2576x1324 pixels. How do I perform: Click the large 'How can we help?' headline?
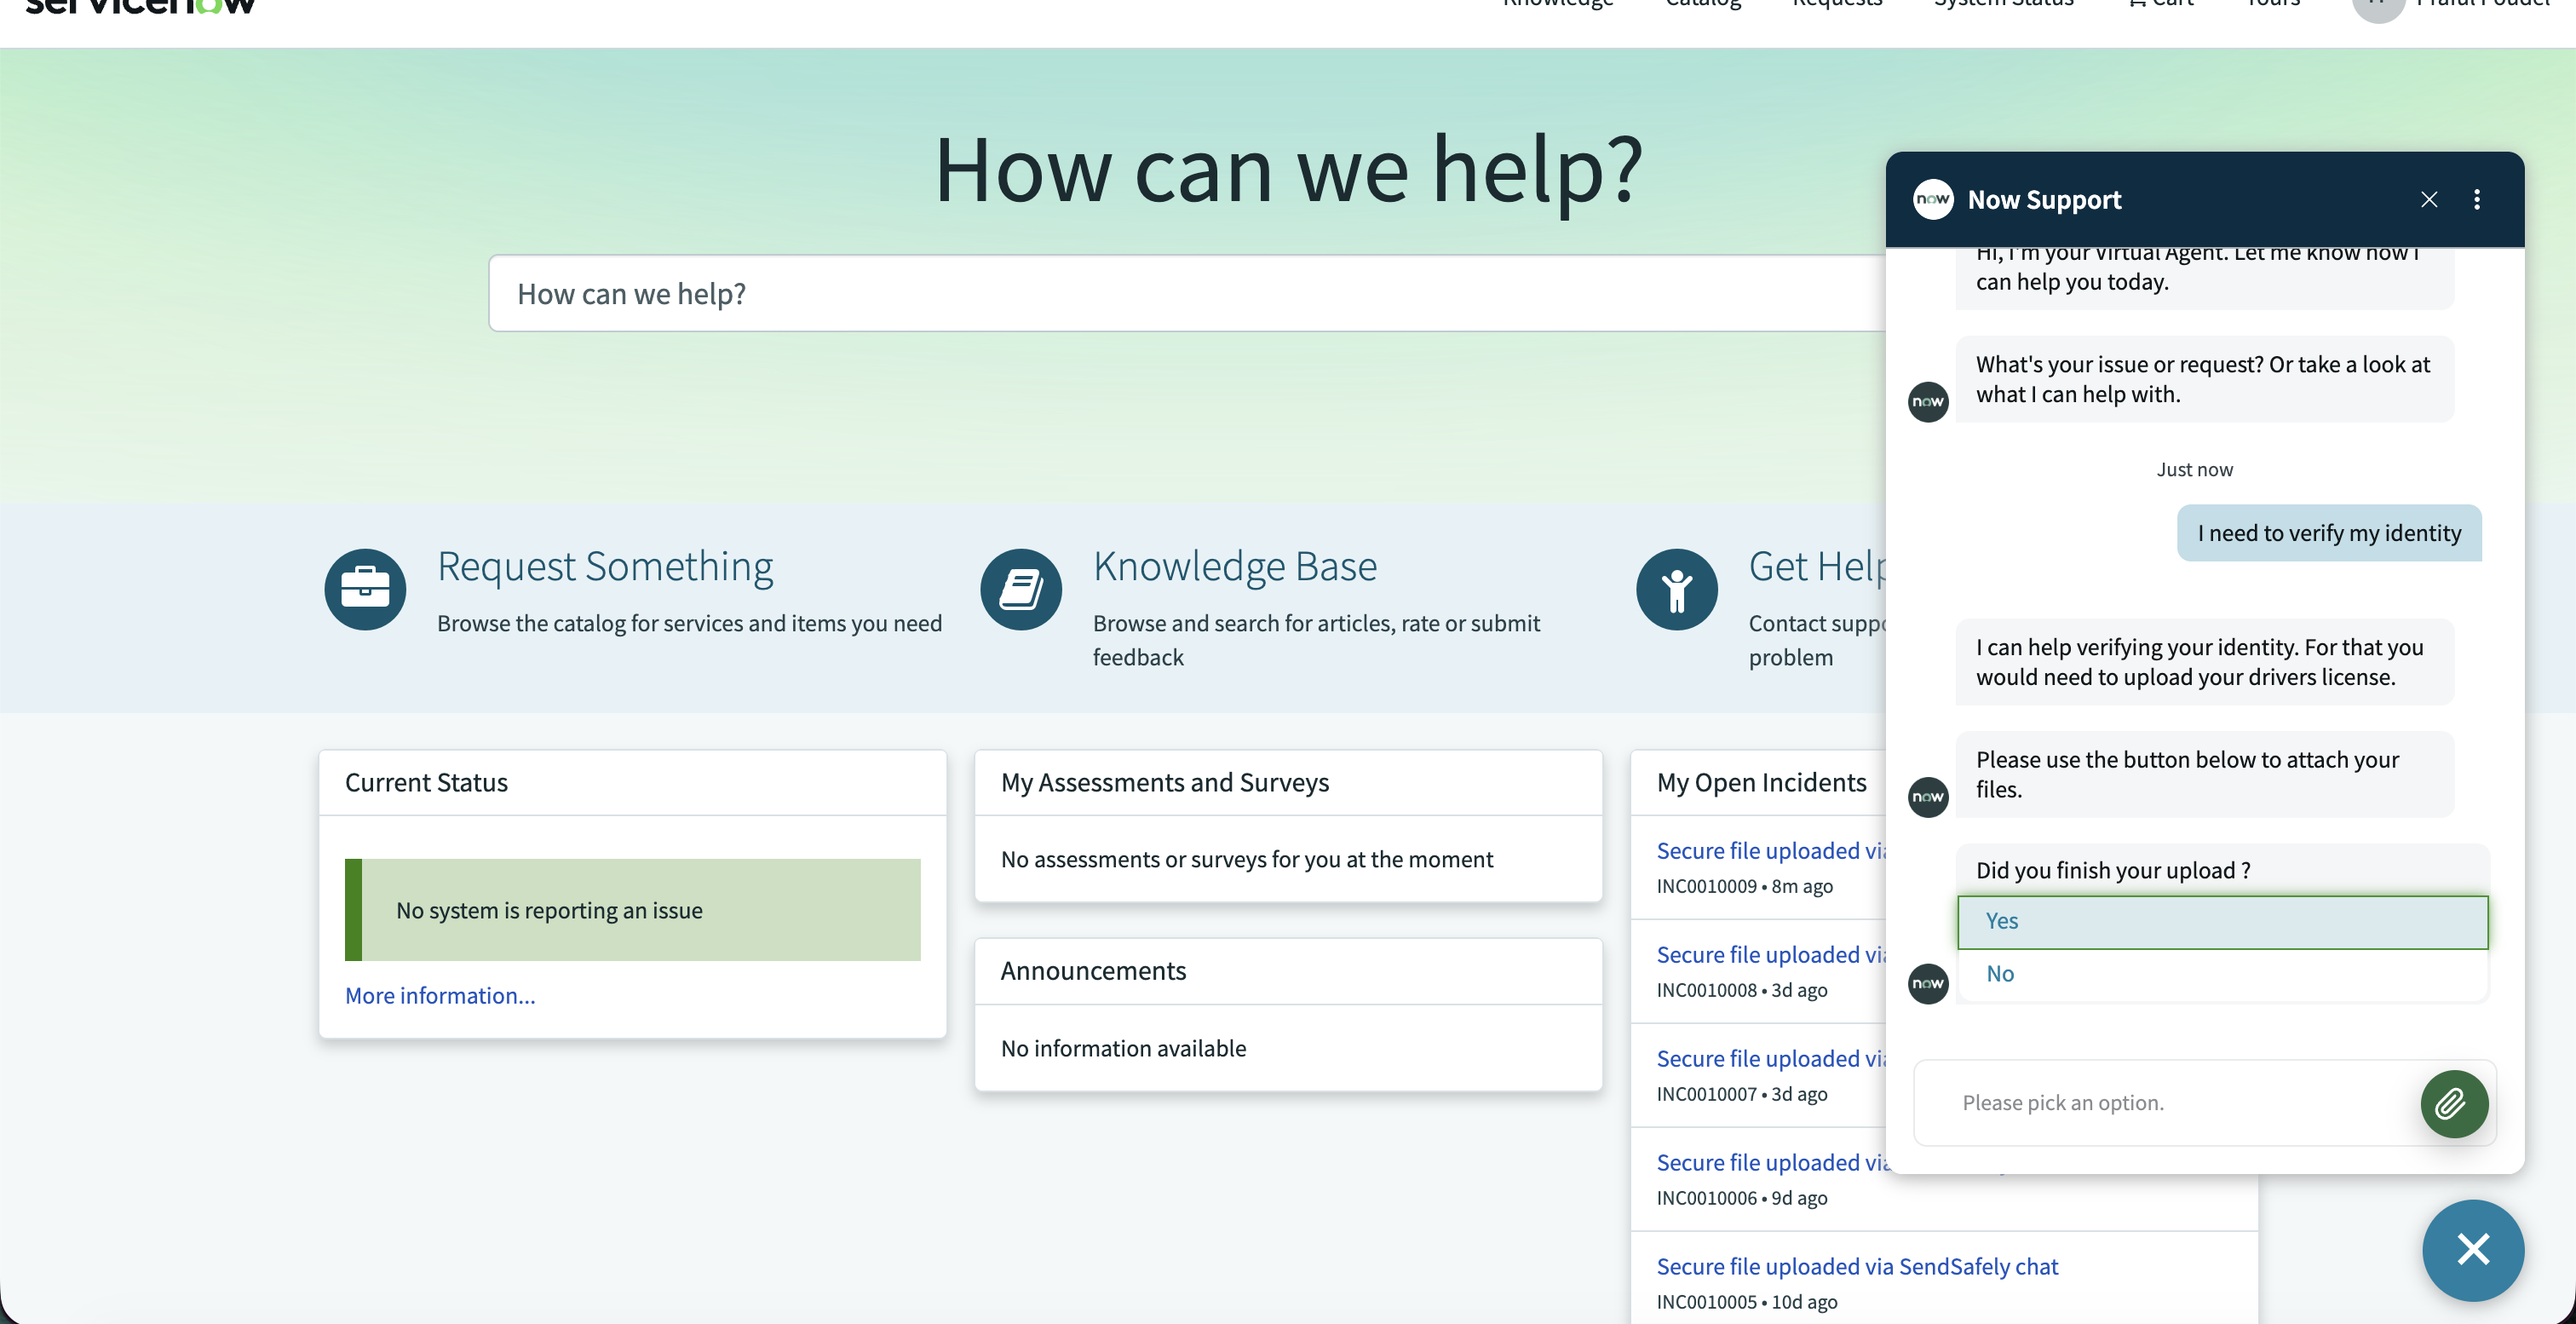(1288, 170)
